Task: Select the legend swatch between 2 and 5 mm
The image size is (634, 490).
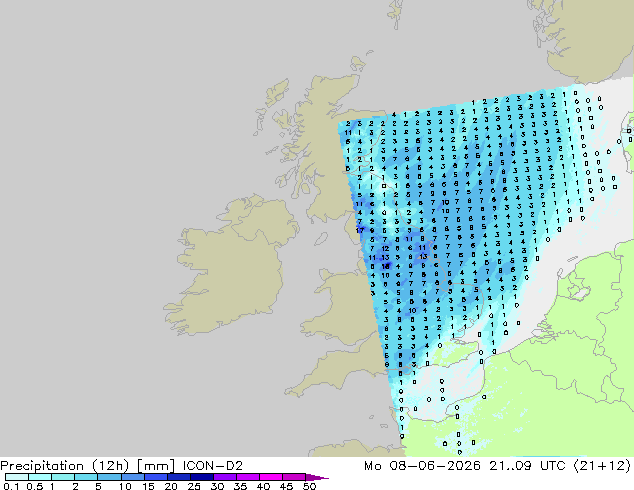Action: pos(86,477)
